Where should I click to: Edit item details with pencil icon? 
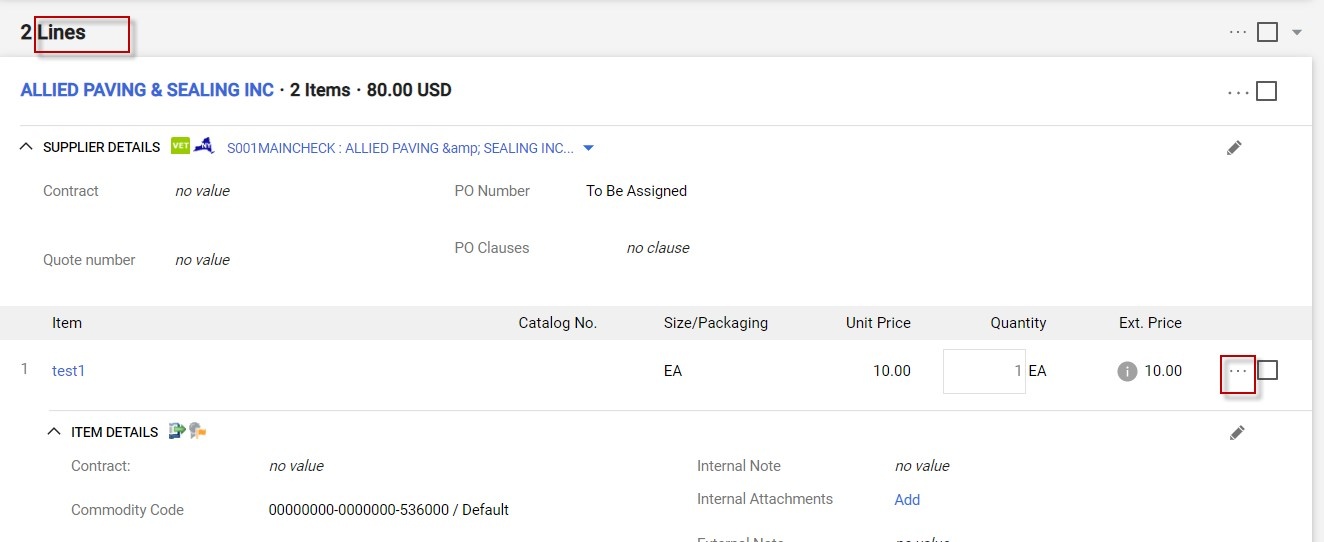pyautogui.click(x=1237, y=433)
